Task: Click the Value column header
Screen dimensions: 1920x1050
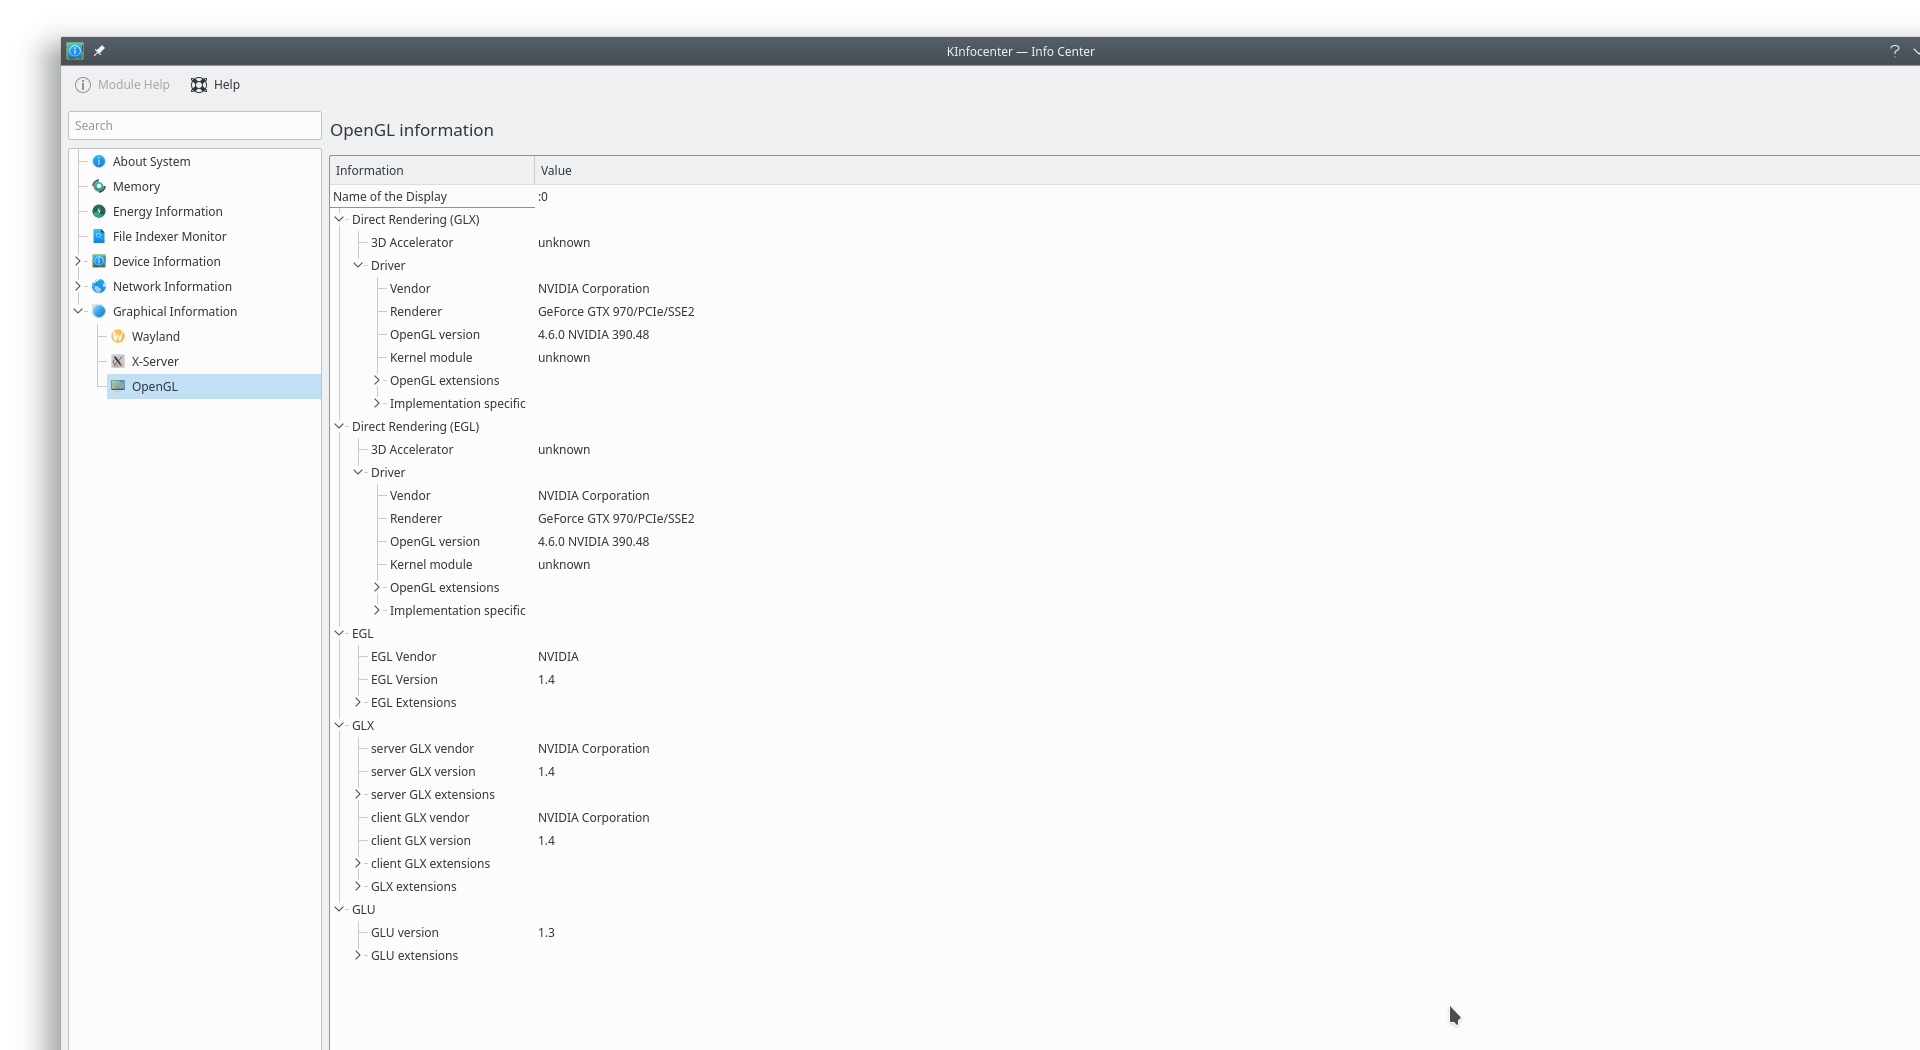Action: [1227, 170]
